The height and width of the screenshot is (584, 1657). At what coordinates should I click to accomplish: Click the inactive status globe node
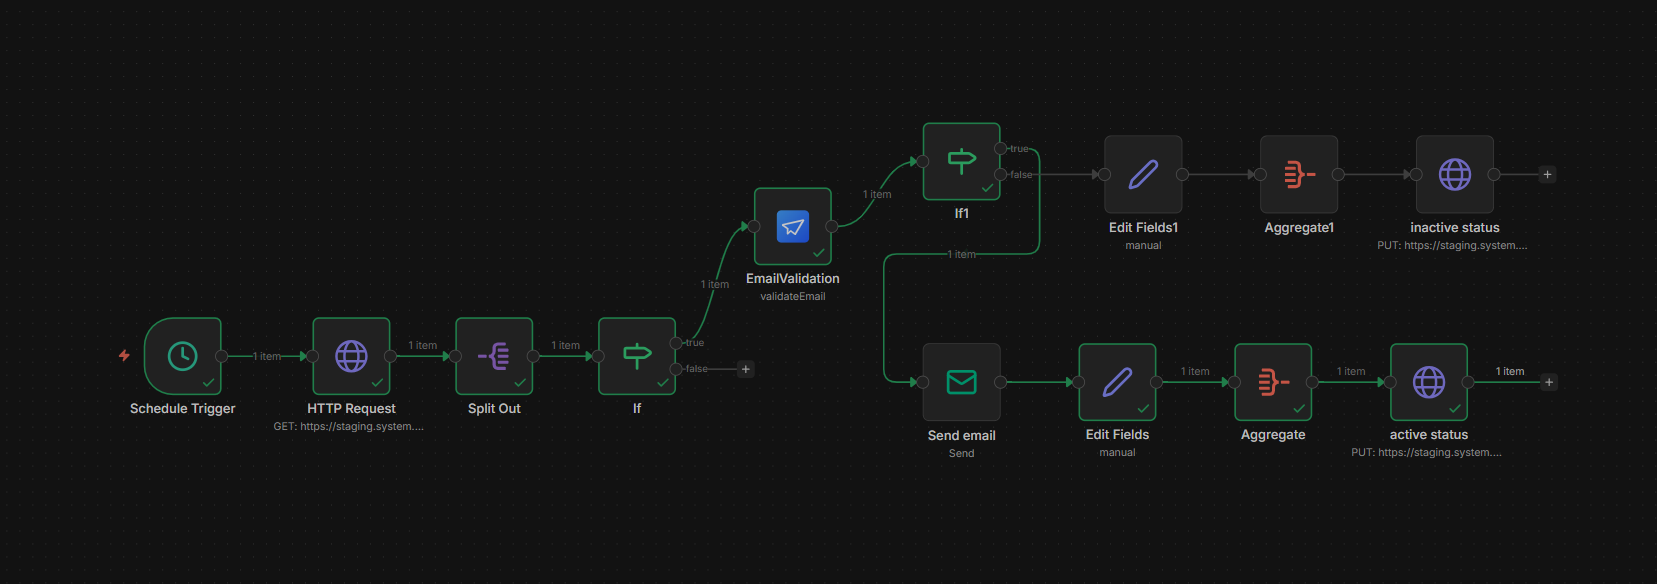(1455, 175)
